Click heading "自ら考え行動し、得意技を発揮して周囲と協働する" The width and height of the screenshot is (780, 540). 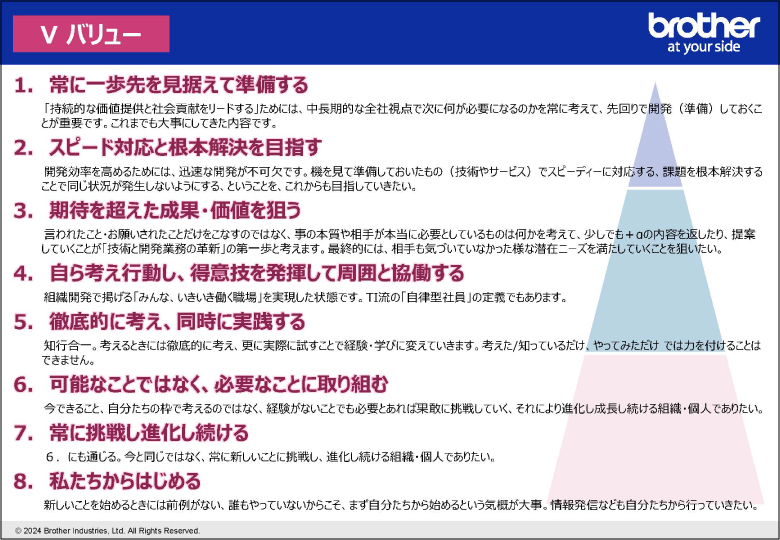256,273
